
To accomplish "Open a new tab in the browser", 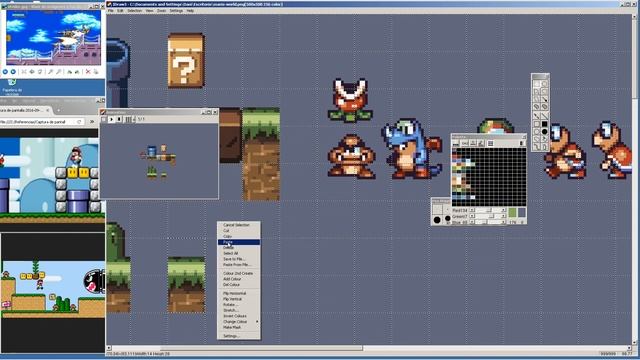I will 58,110.
